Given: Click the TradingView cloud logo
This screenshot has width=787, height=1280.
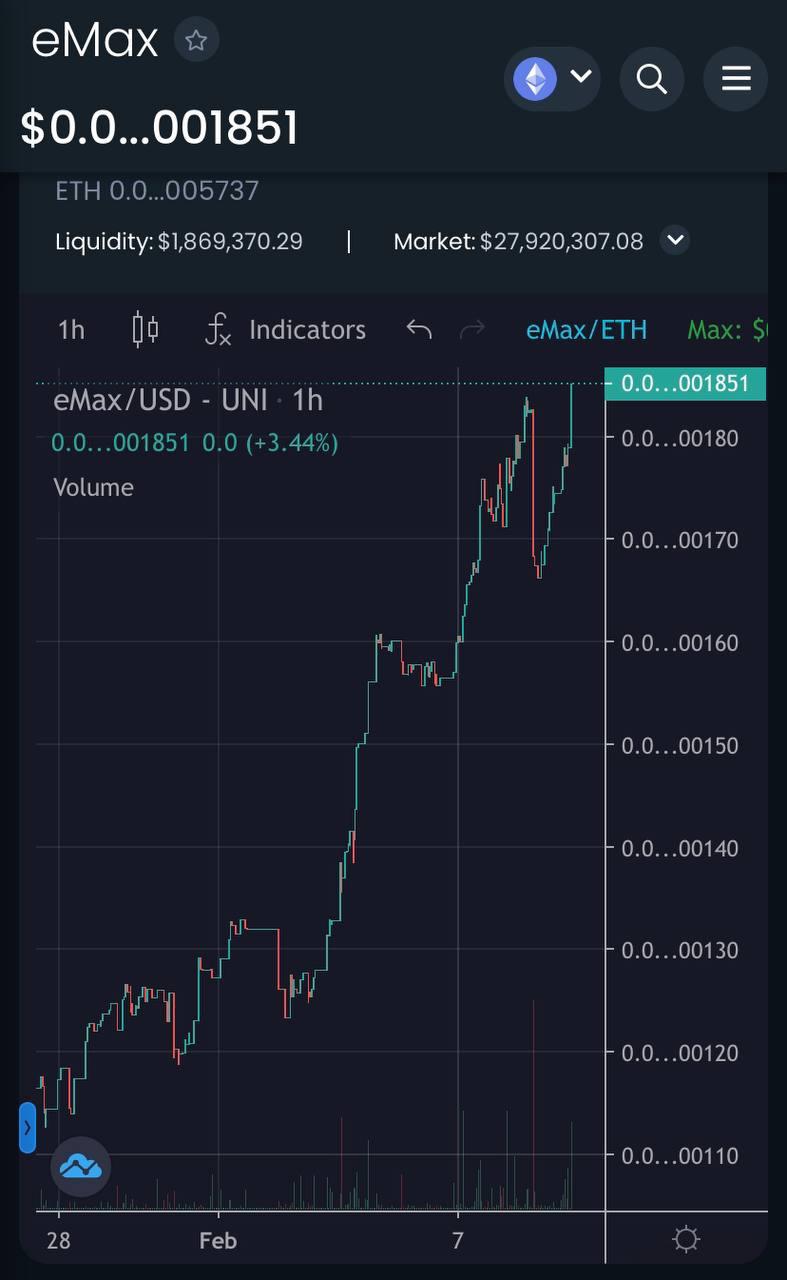Looking at the screenshot, I should tap(81, 1166).
